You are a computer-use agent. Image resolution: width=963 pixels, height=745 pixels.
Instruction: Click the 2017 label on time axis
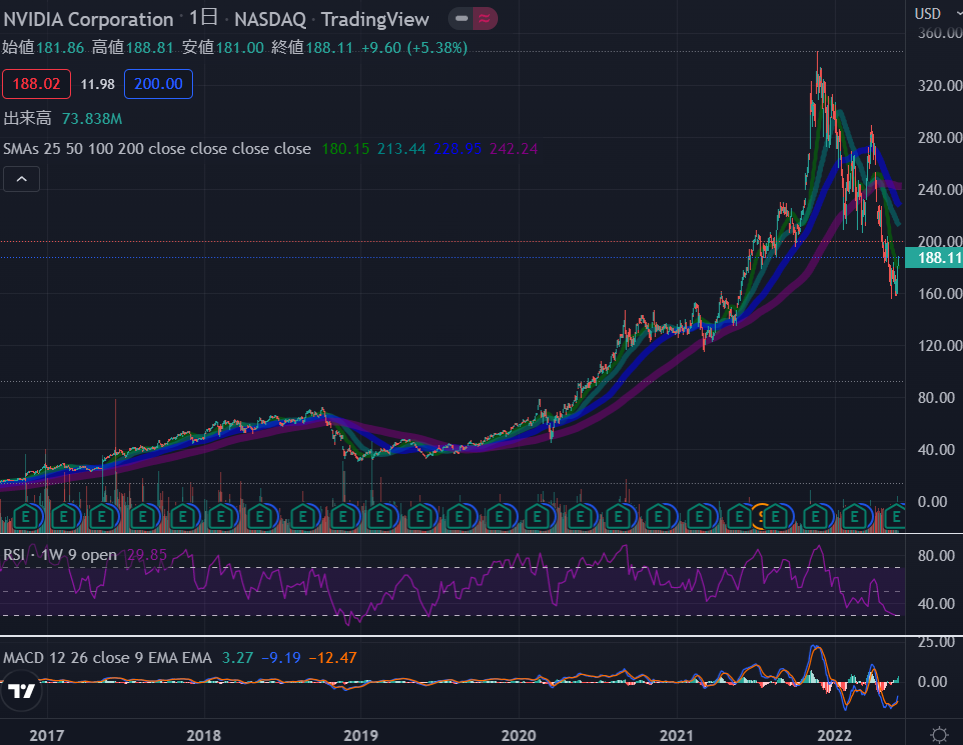47,735
